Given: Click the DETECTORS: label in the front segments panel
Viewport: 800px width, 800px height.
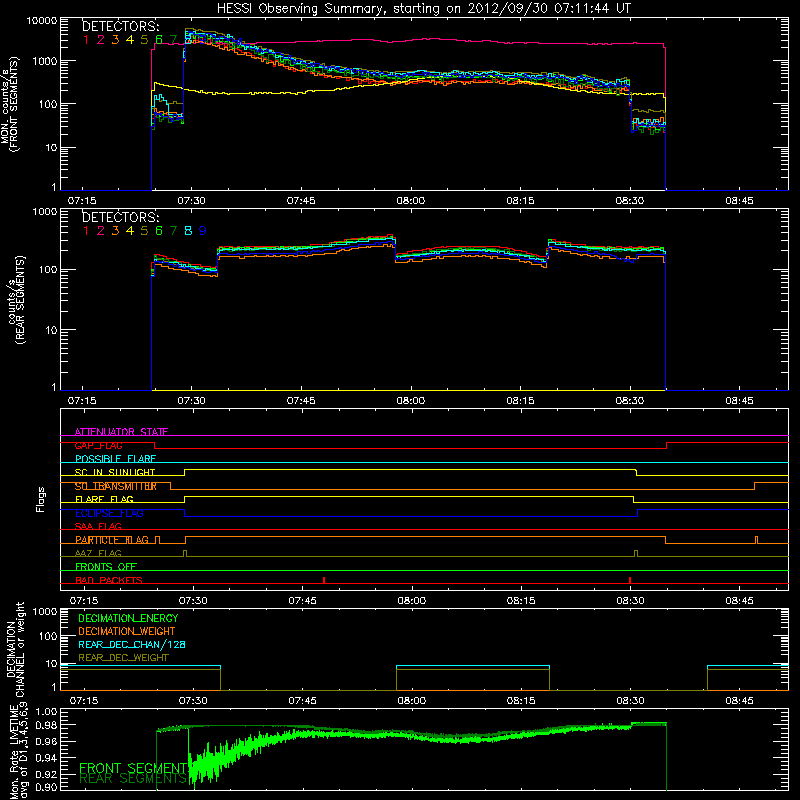Looking at the screenshot, I should [120, 26].
